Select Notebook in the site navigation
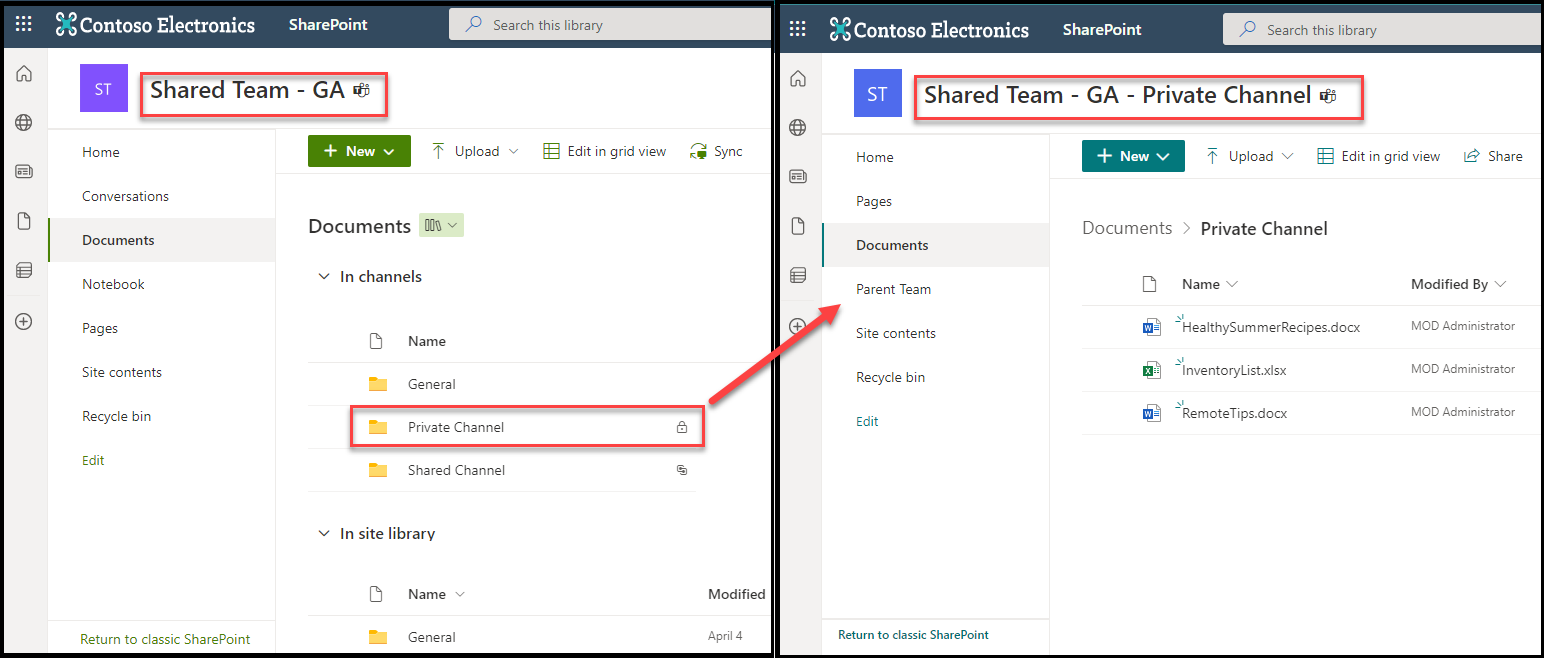 coord(113,284)
